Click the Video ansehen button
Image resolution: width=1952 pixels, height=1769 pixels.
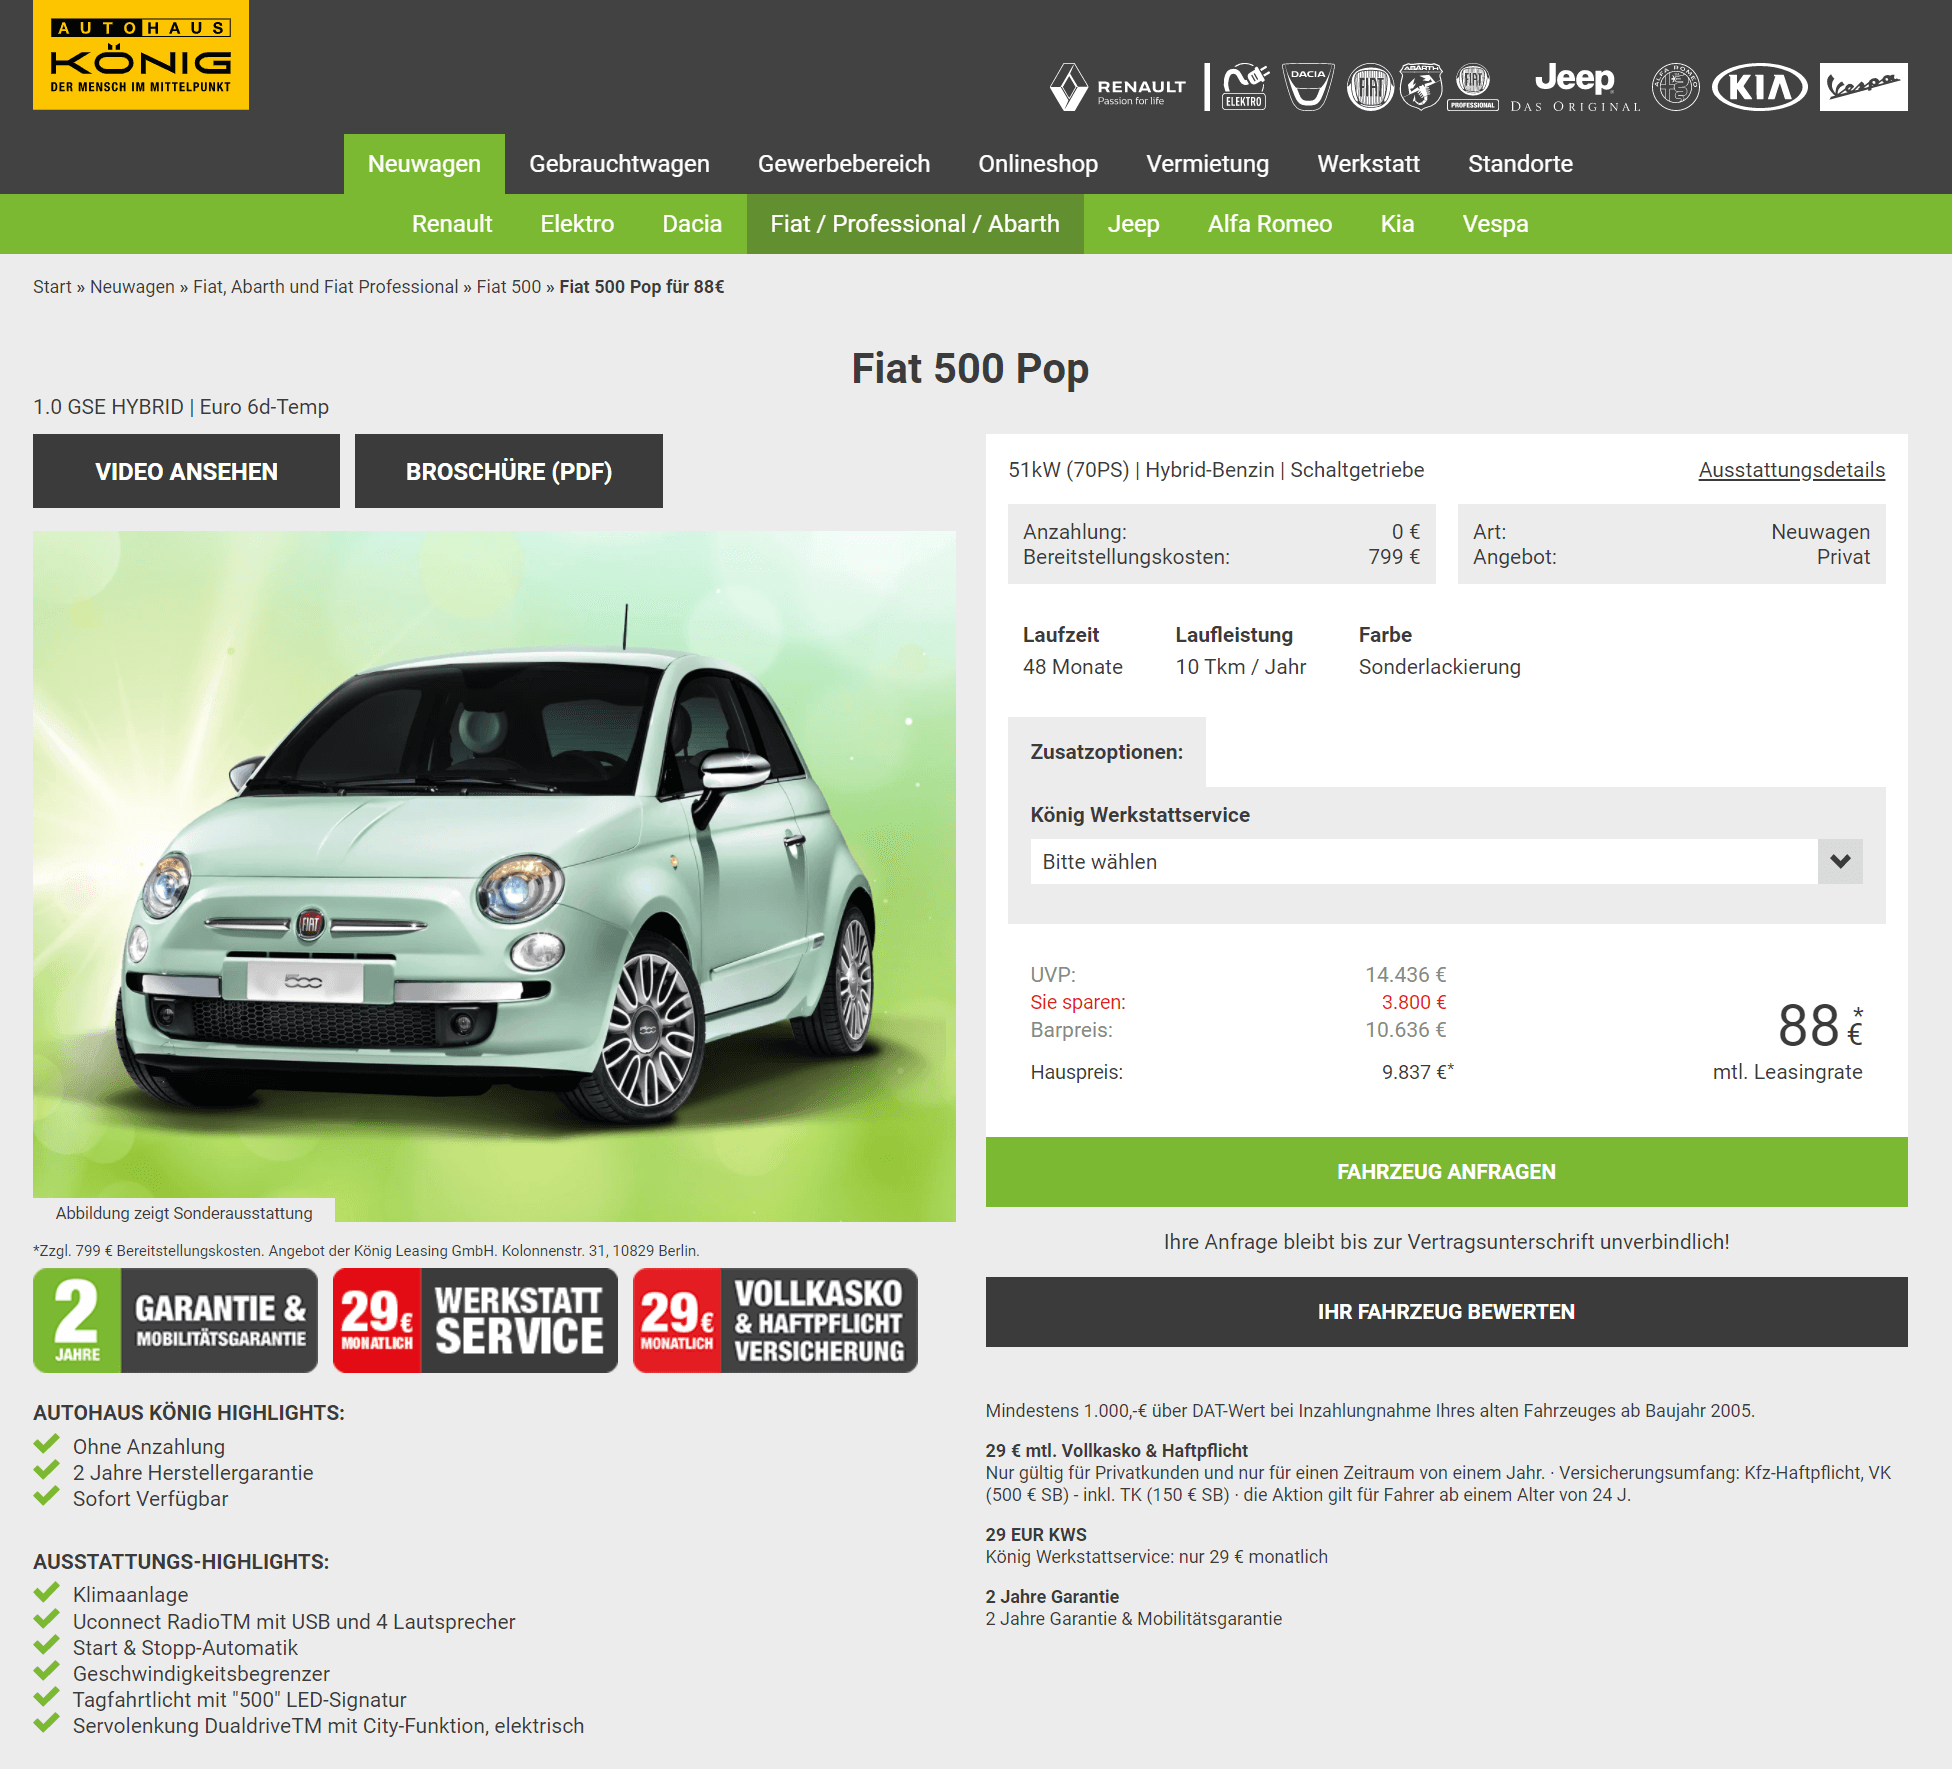(x=186, y=471)
